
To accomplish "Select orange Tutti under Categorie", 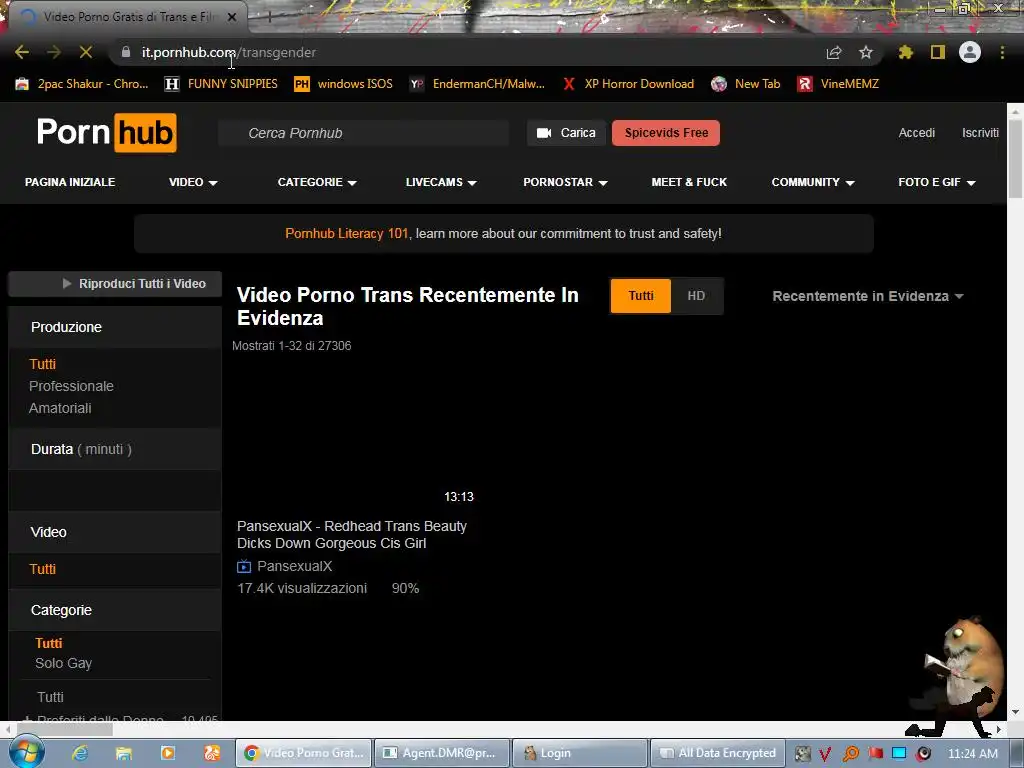I will click(x=49, y=643).
